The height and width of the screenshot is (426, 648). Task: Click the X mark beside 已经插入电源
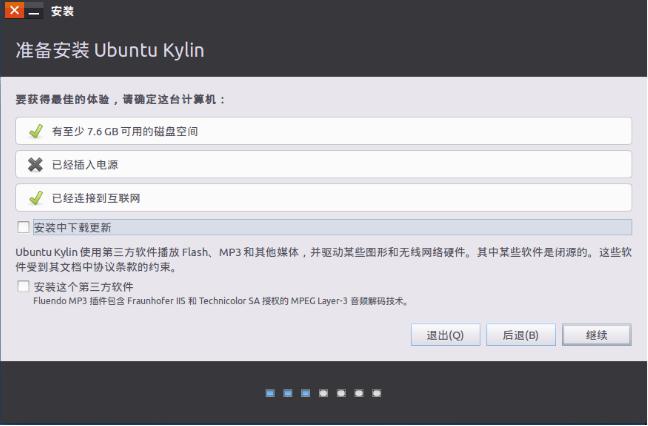click(x=36, y=164)
